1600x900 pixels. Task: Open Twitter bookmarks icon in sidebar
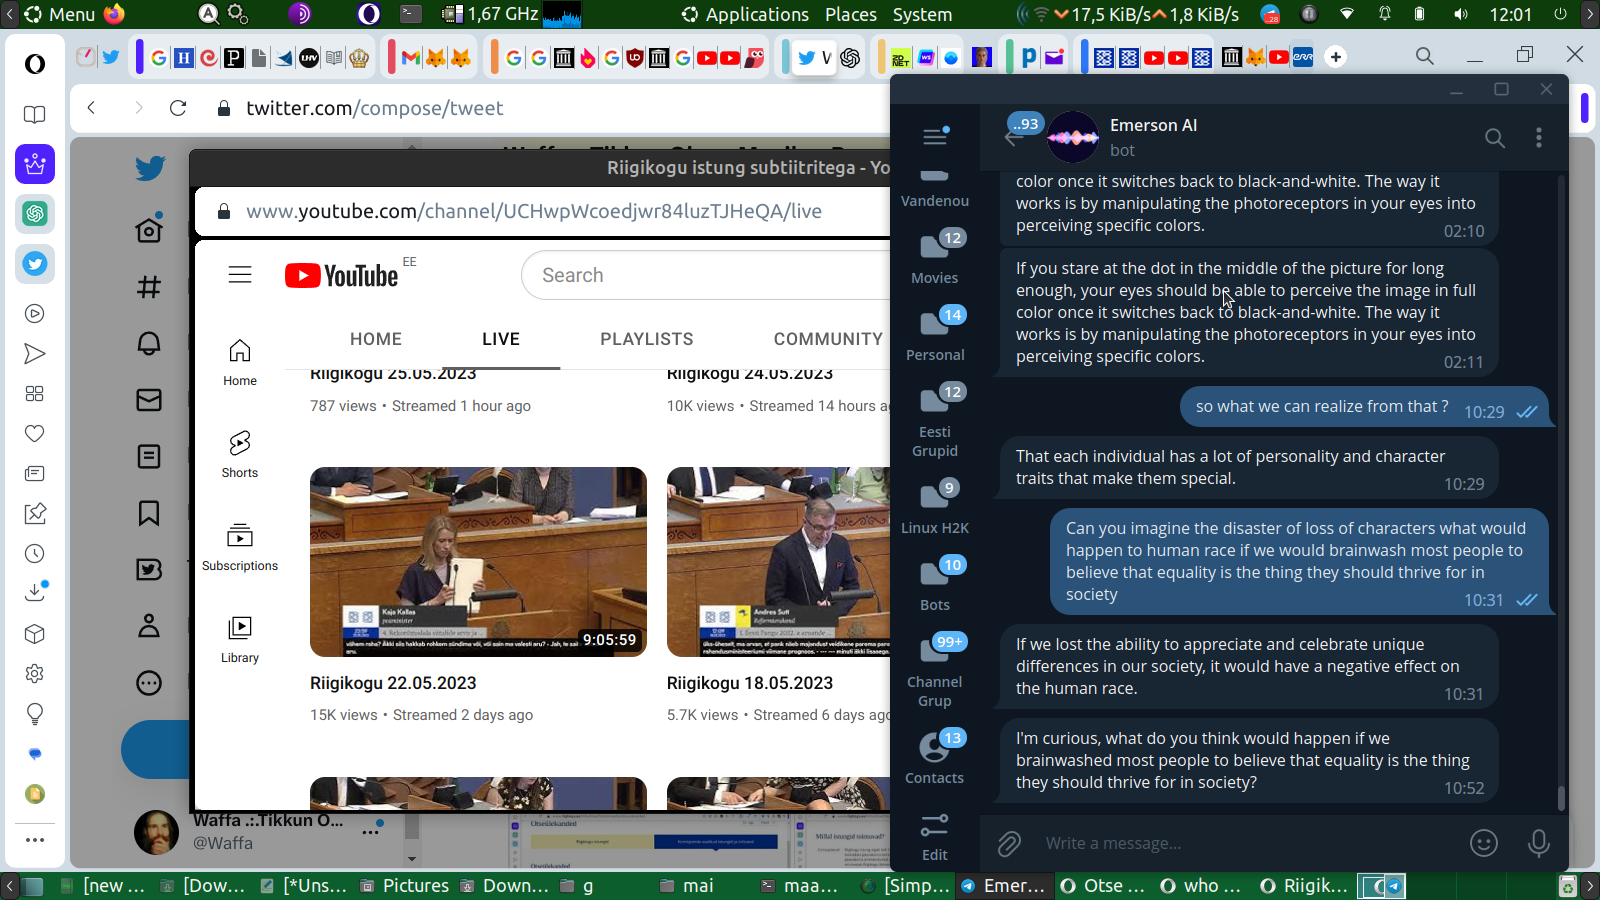point(149,513)
